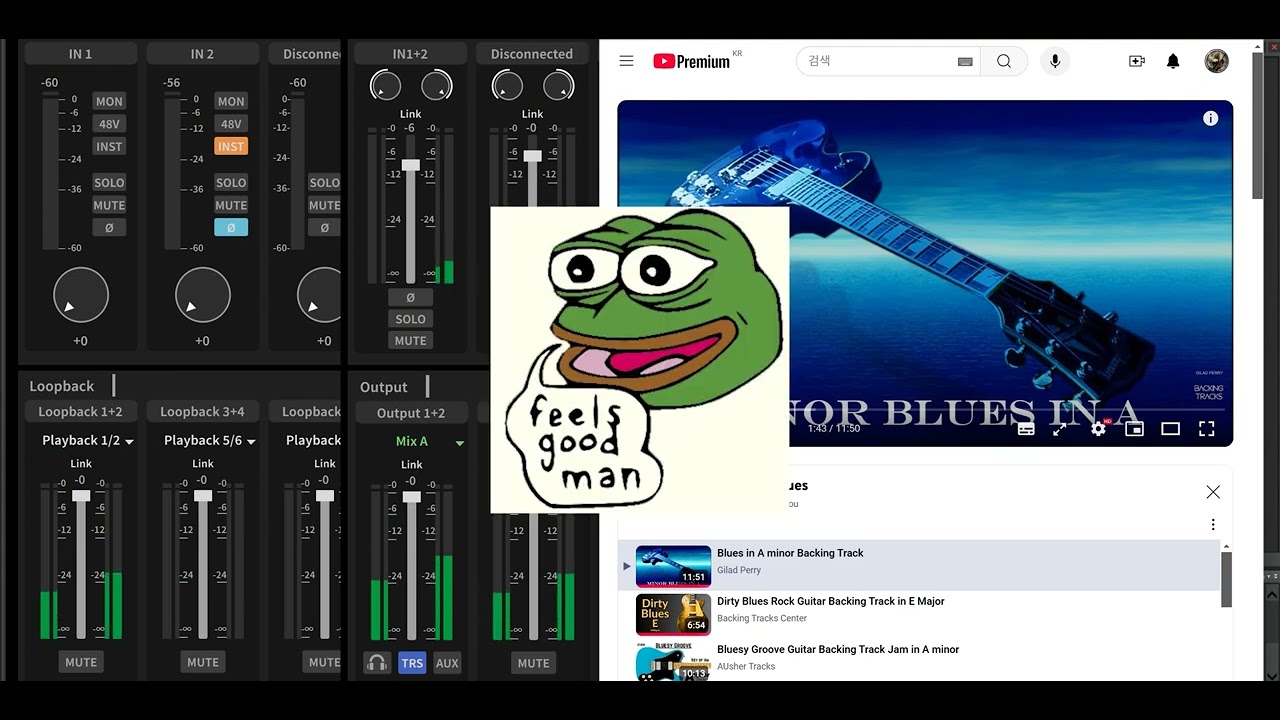Click the right pan knob on IN1+2
Image resolution: width=1280 pixels, height=720 pixels.
pos(437,86)
